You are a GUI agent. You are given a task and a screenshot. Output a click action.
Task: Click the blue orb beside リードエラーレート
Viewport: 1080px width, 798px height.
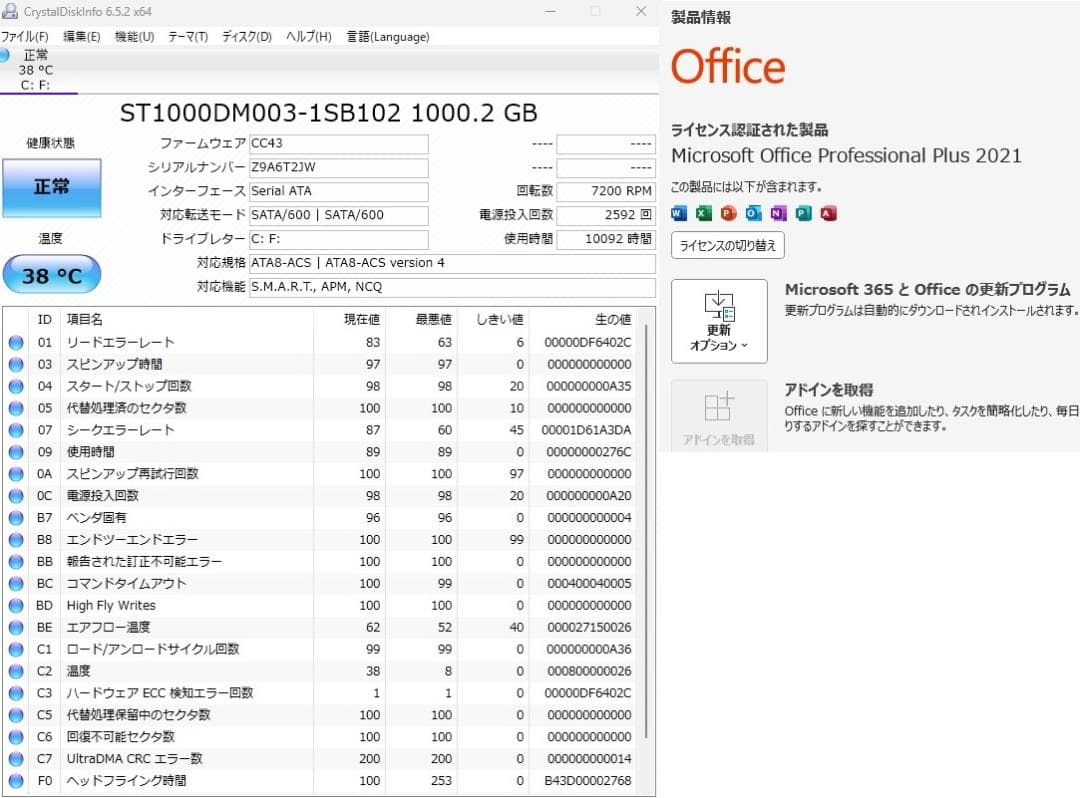pos(15,341)
